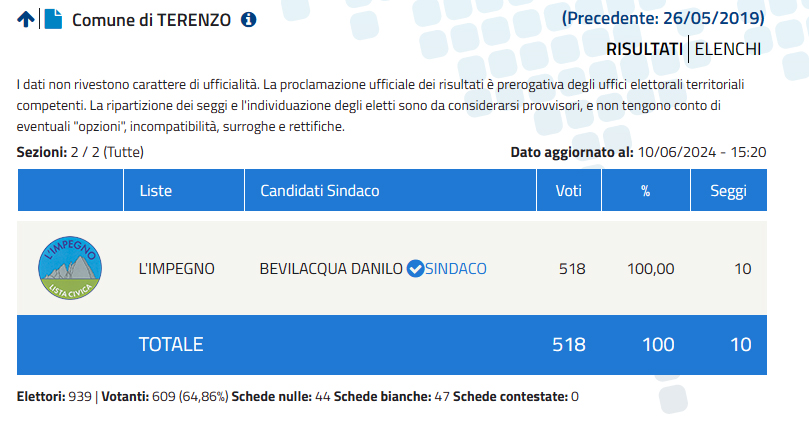The image size is (809, 430).
Task: Open the previous election 26/05/2019 link
Action: click(x=663, y=19)
